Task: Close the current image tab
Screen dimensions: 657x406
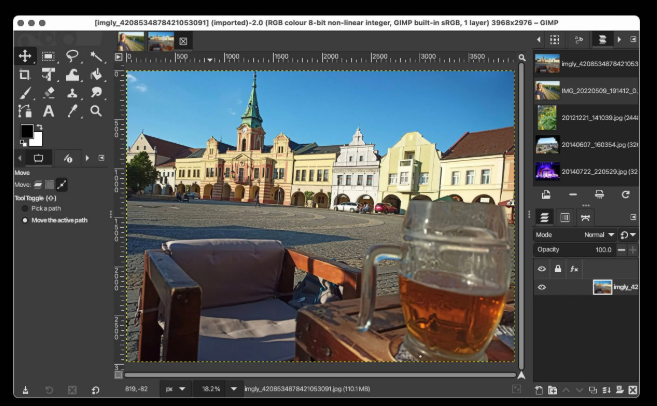Action: click(x=183, y=41)
